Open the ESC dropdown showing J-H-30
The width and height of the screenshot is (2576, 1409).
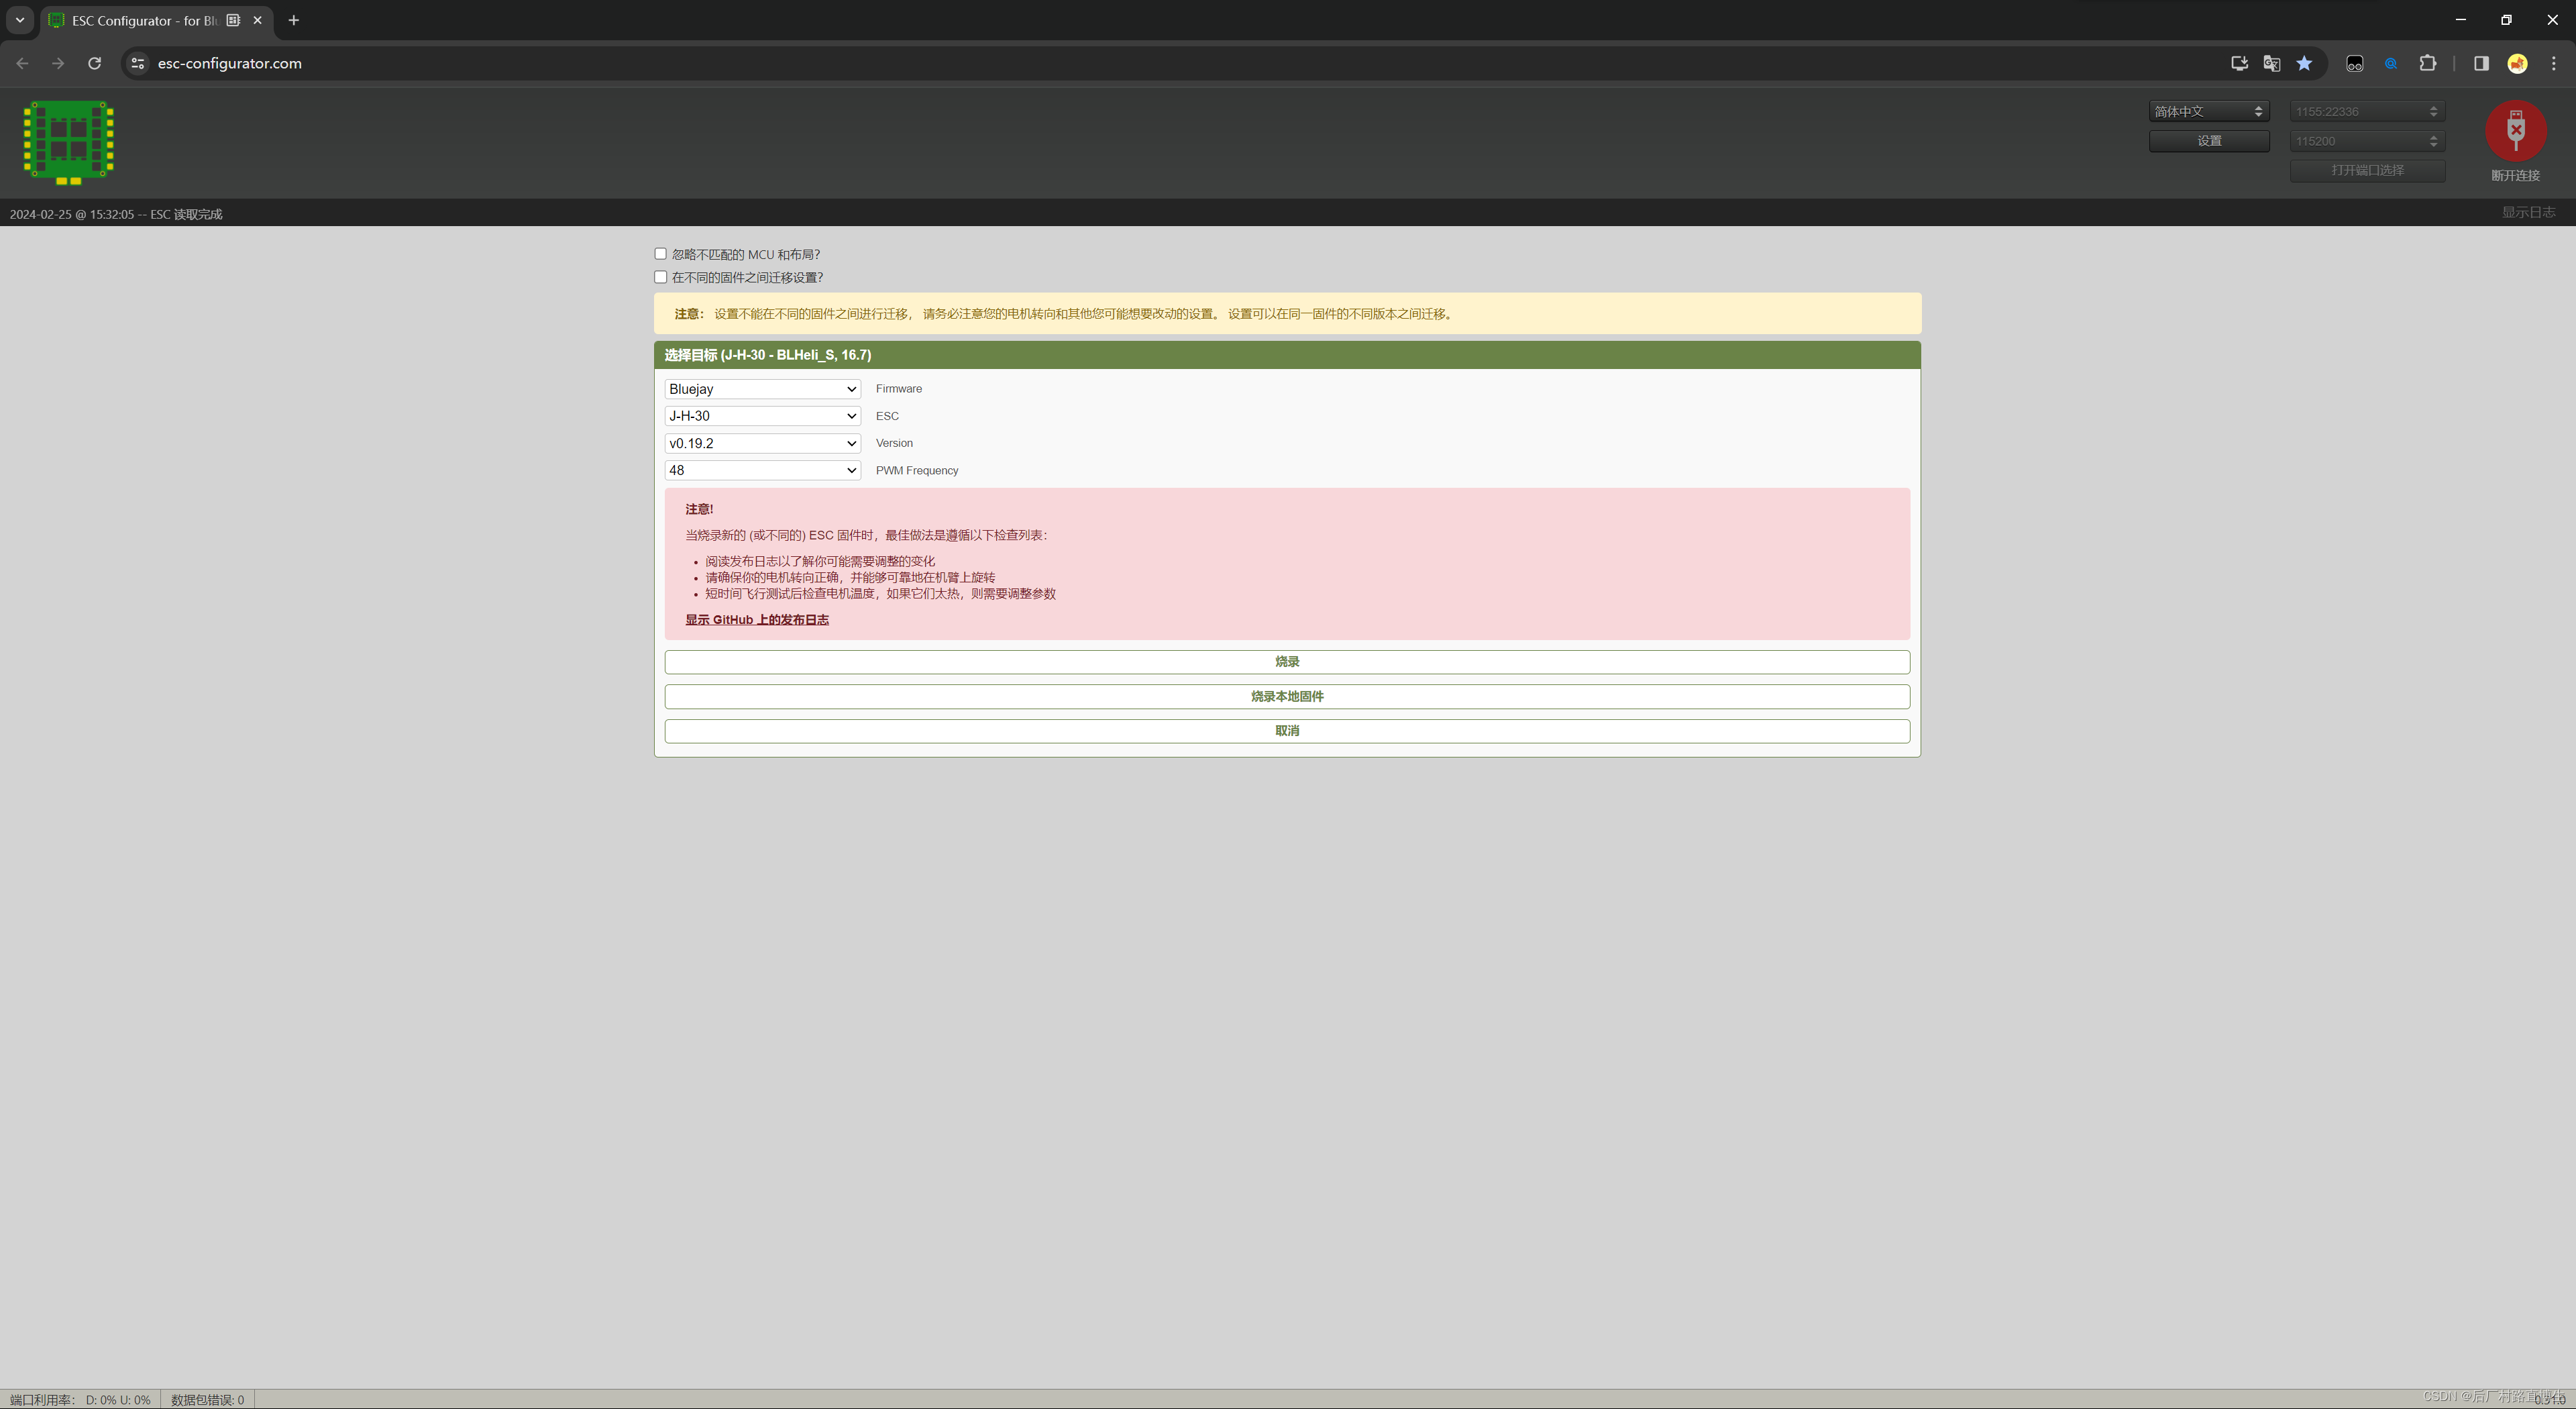[x=762, y=416]
